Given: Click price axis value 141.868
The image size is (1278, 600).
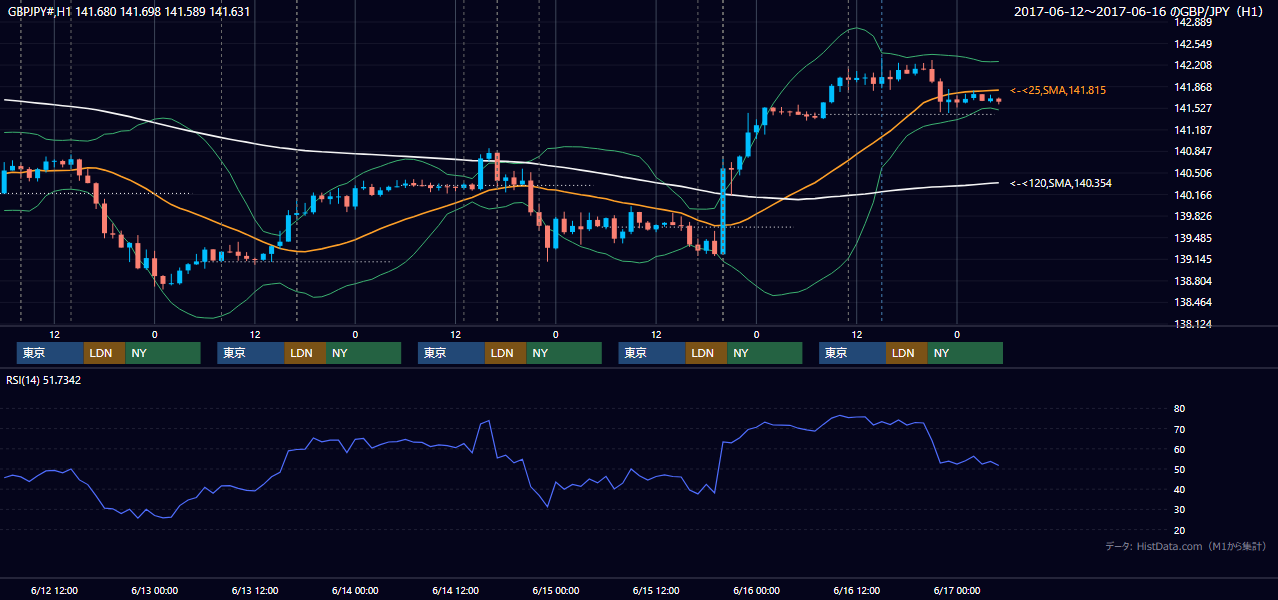Looking at the screenshot, I should pyautogui.click(x=1194, y=87).
